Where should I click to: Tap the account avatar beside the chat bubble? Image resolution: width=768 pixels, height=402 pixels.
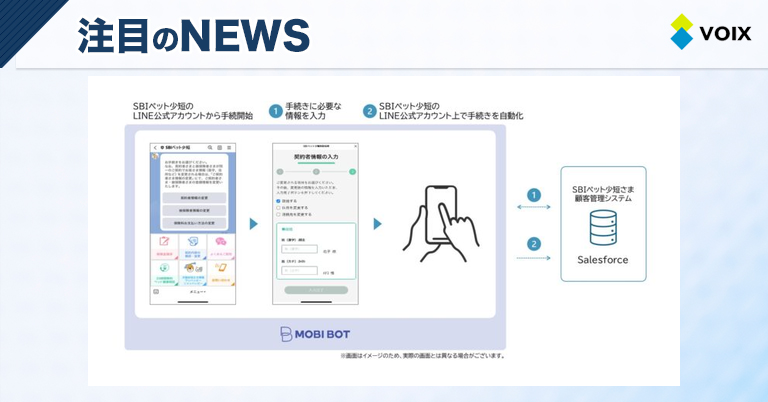point(155,157)
